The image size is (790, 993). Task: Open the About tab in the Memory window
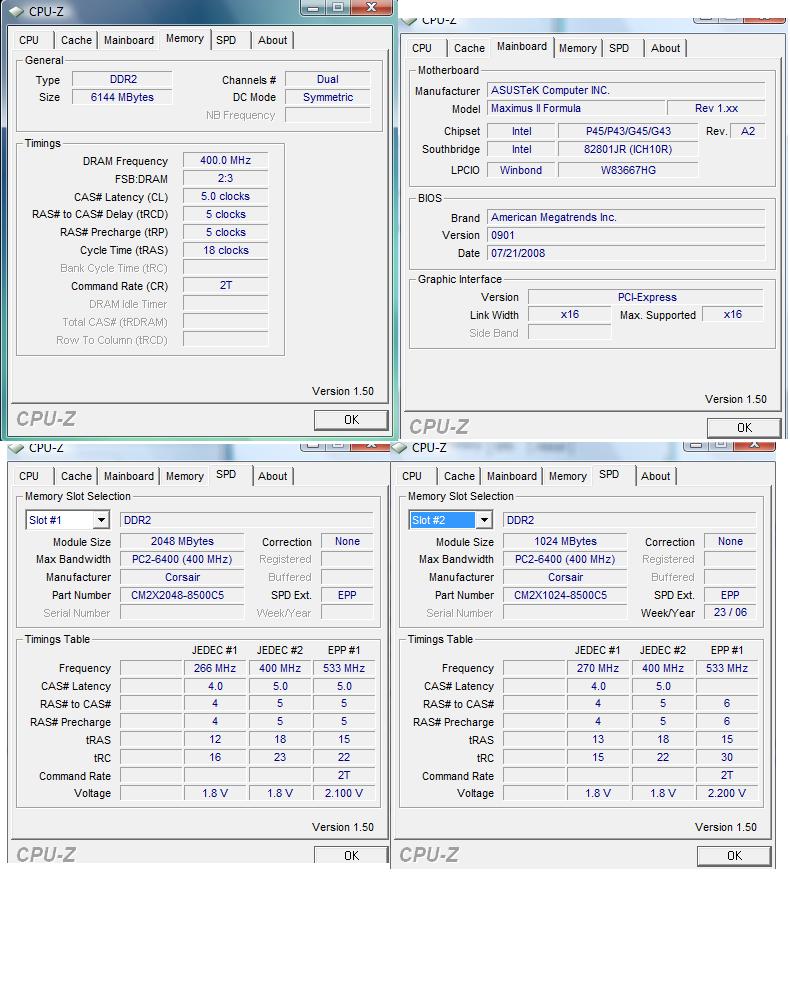point(272,40)
